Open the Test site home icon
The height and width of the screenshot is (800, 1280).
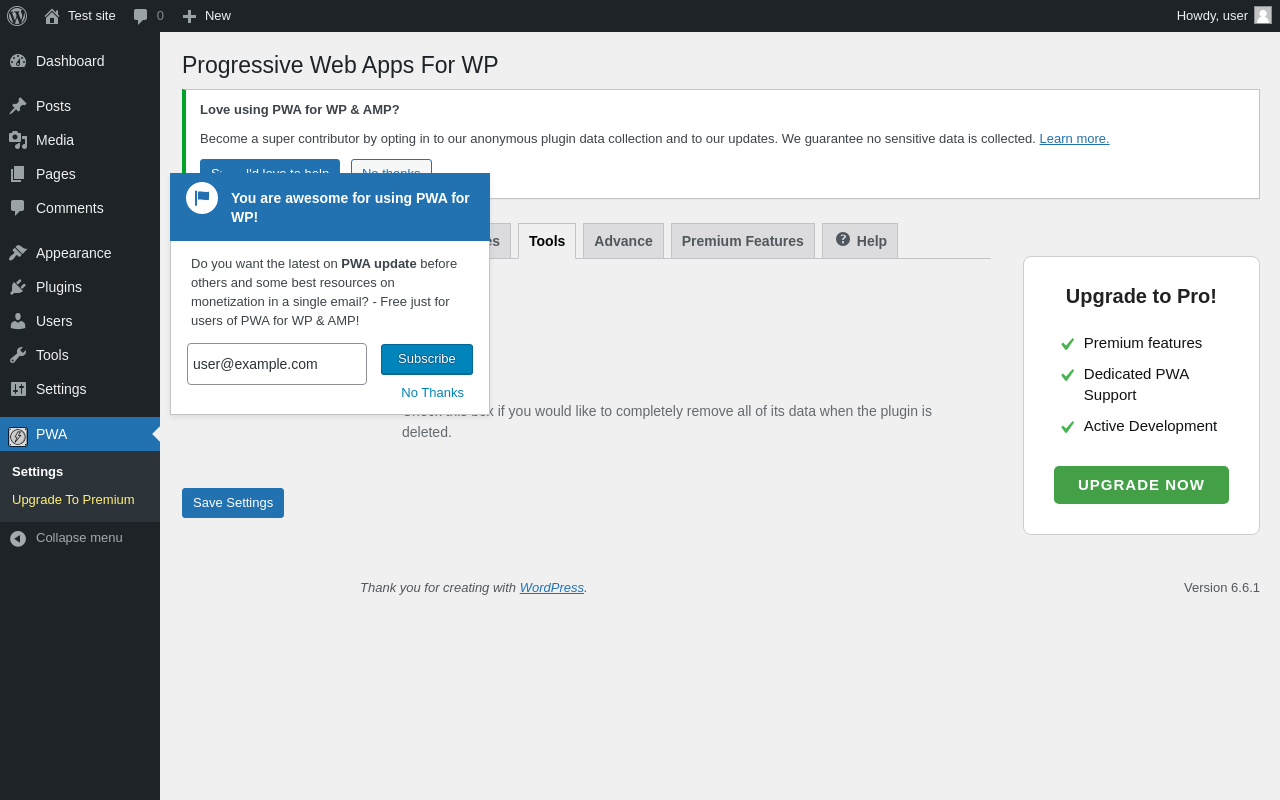coord(52,16)
